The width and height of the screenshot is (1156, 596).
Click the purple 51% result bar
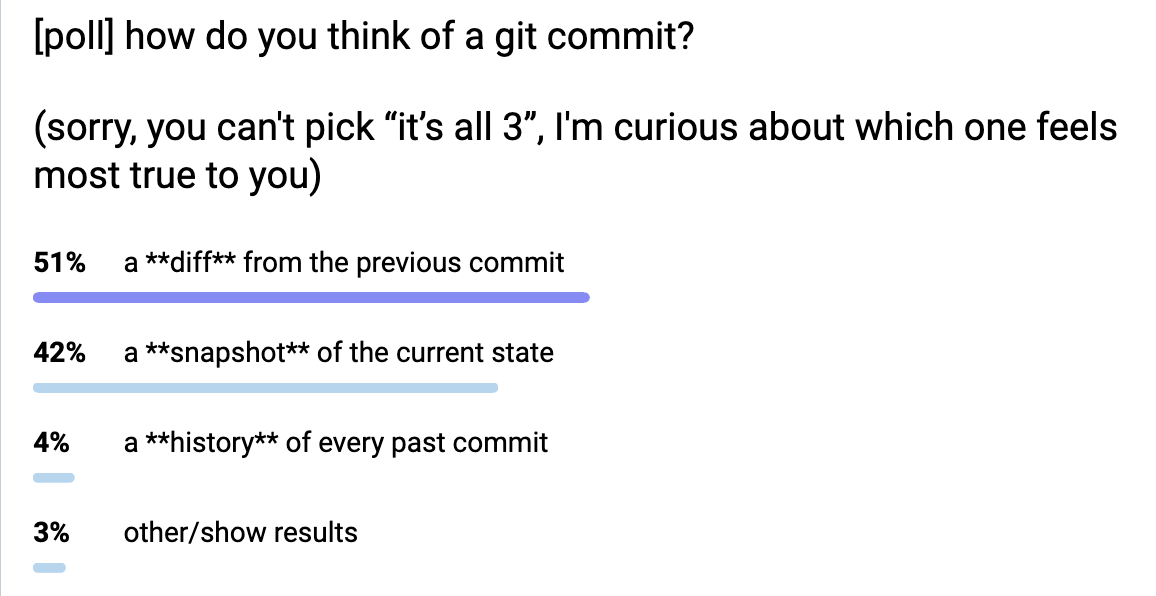pyautogui.click(x=311, y=297)
